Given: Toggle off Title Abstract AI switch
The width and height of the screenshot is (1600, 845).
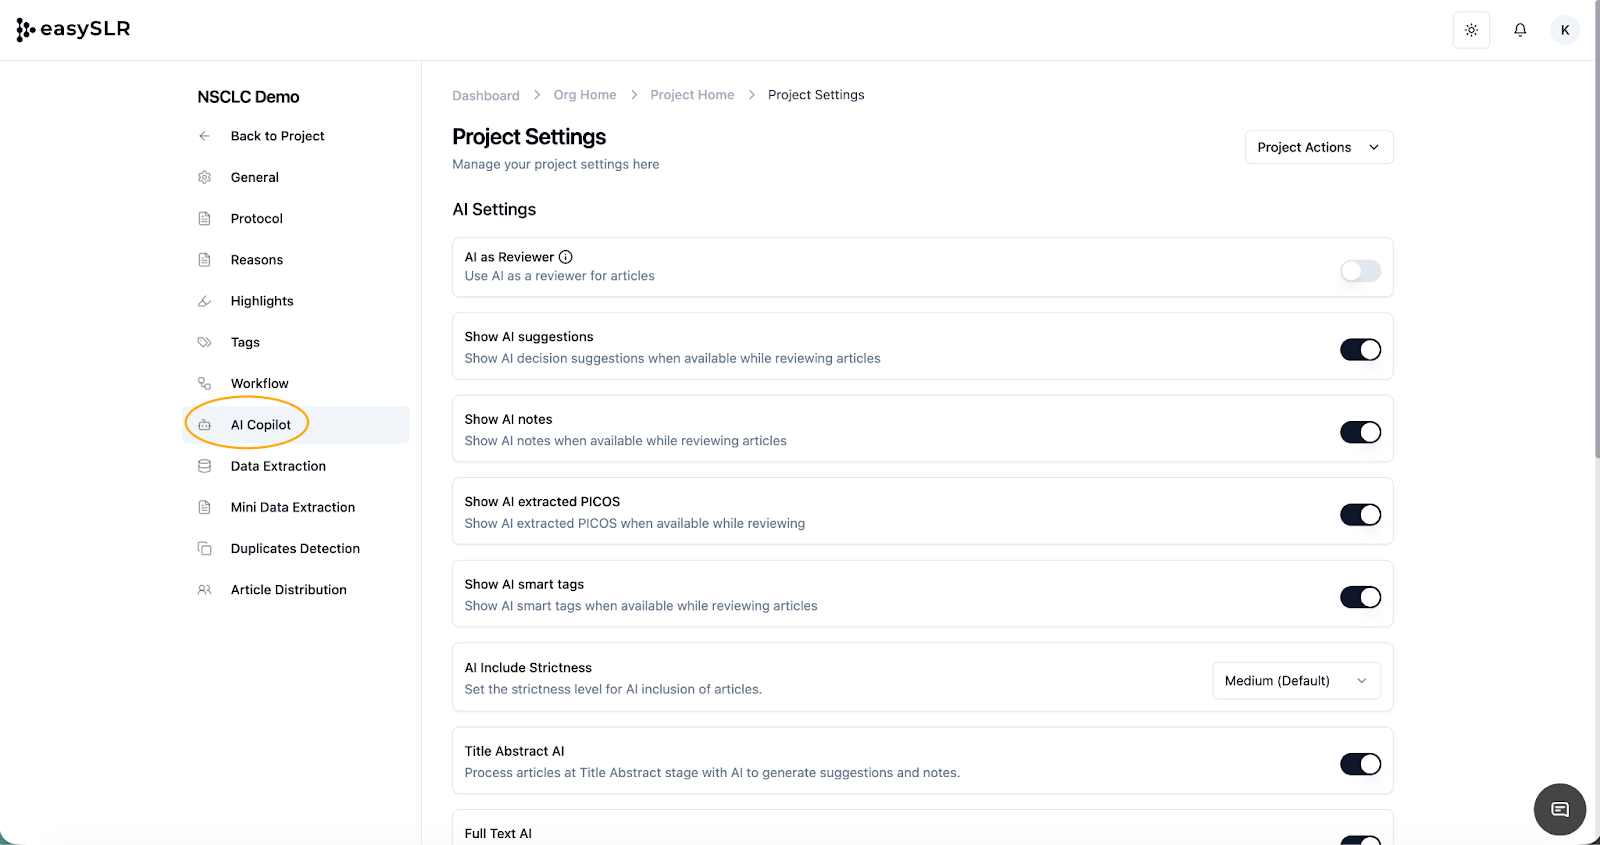Looking at the screenshot, I should (1360, 764).
